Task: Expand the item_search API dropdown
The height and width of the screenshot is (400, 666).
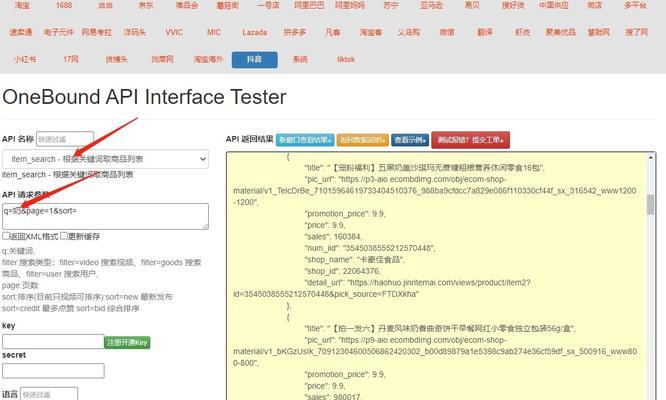Action: point(105,159)
